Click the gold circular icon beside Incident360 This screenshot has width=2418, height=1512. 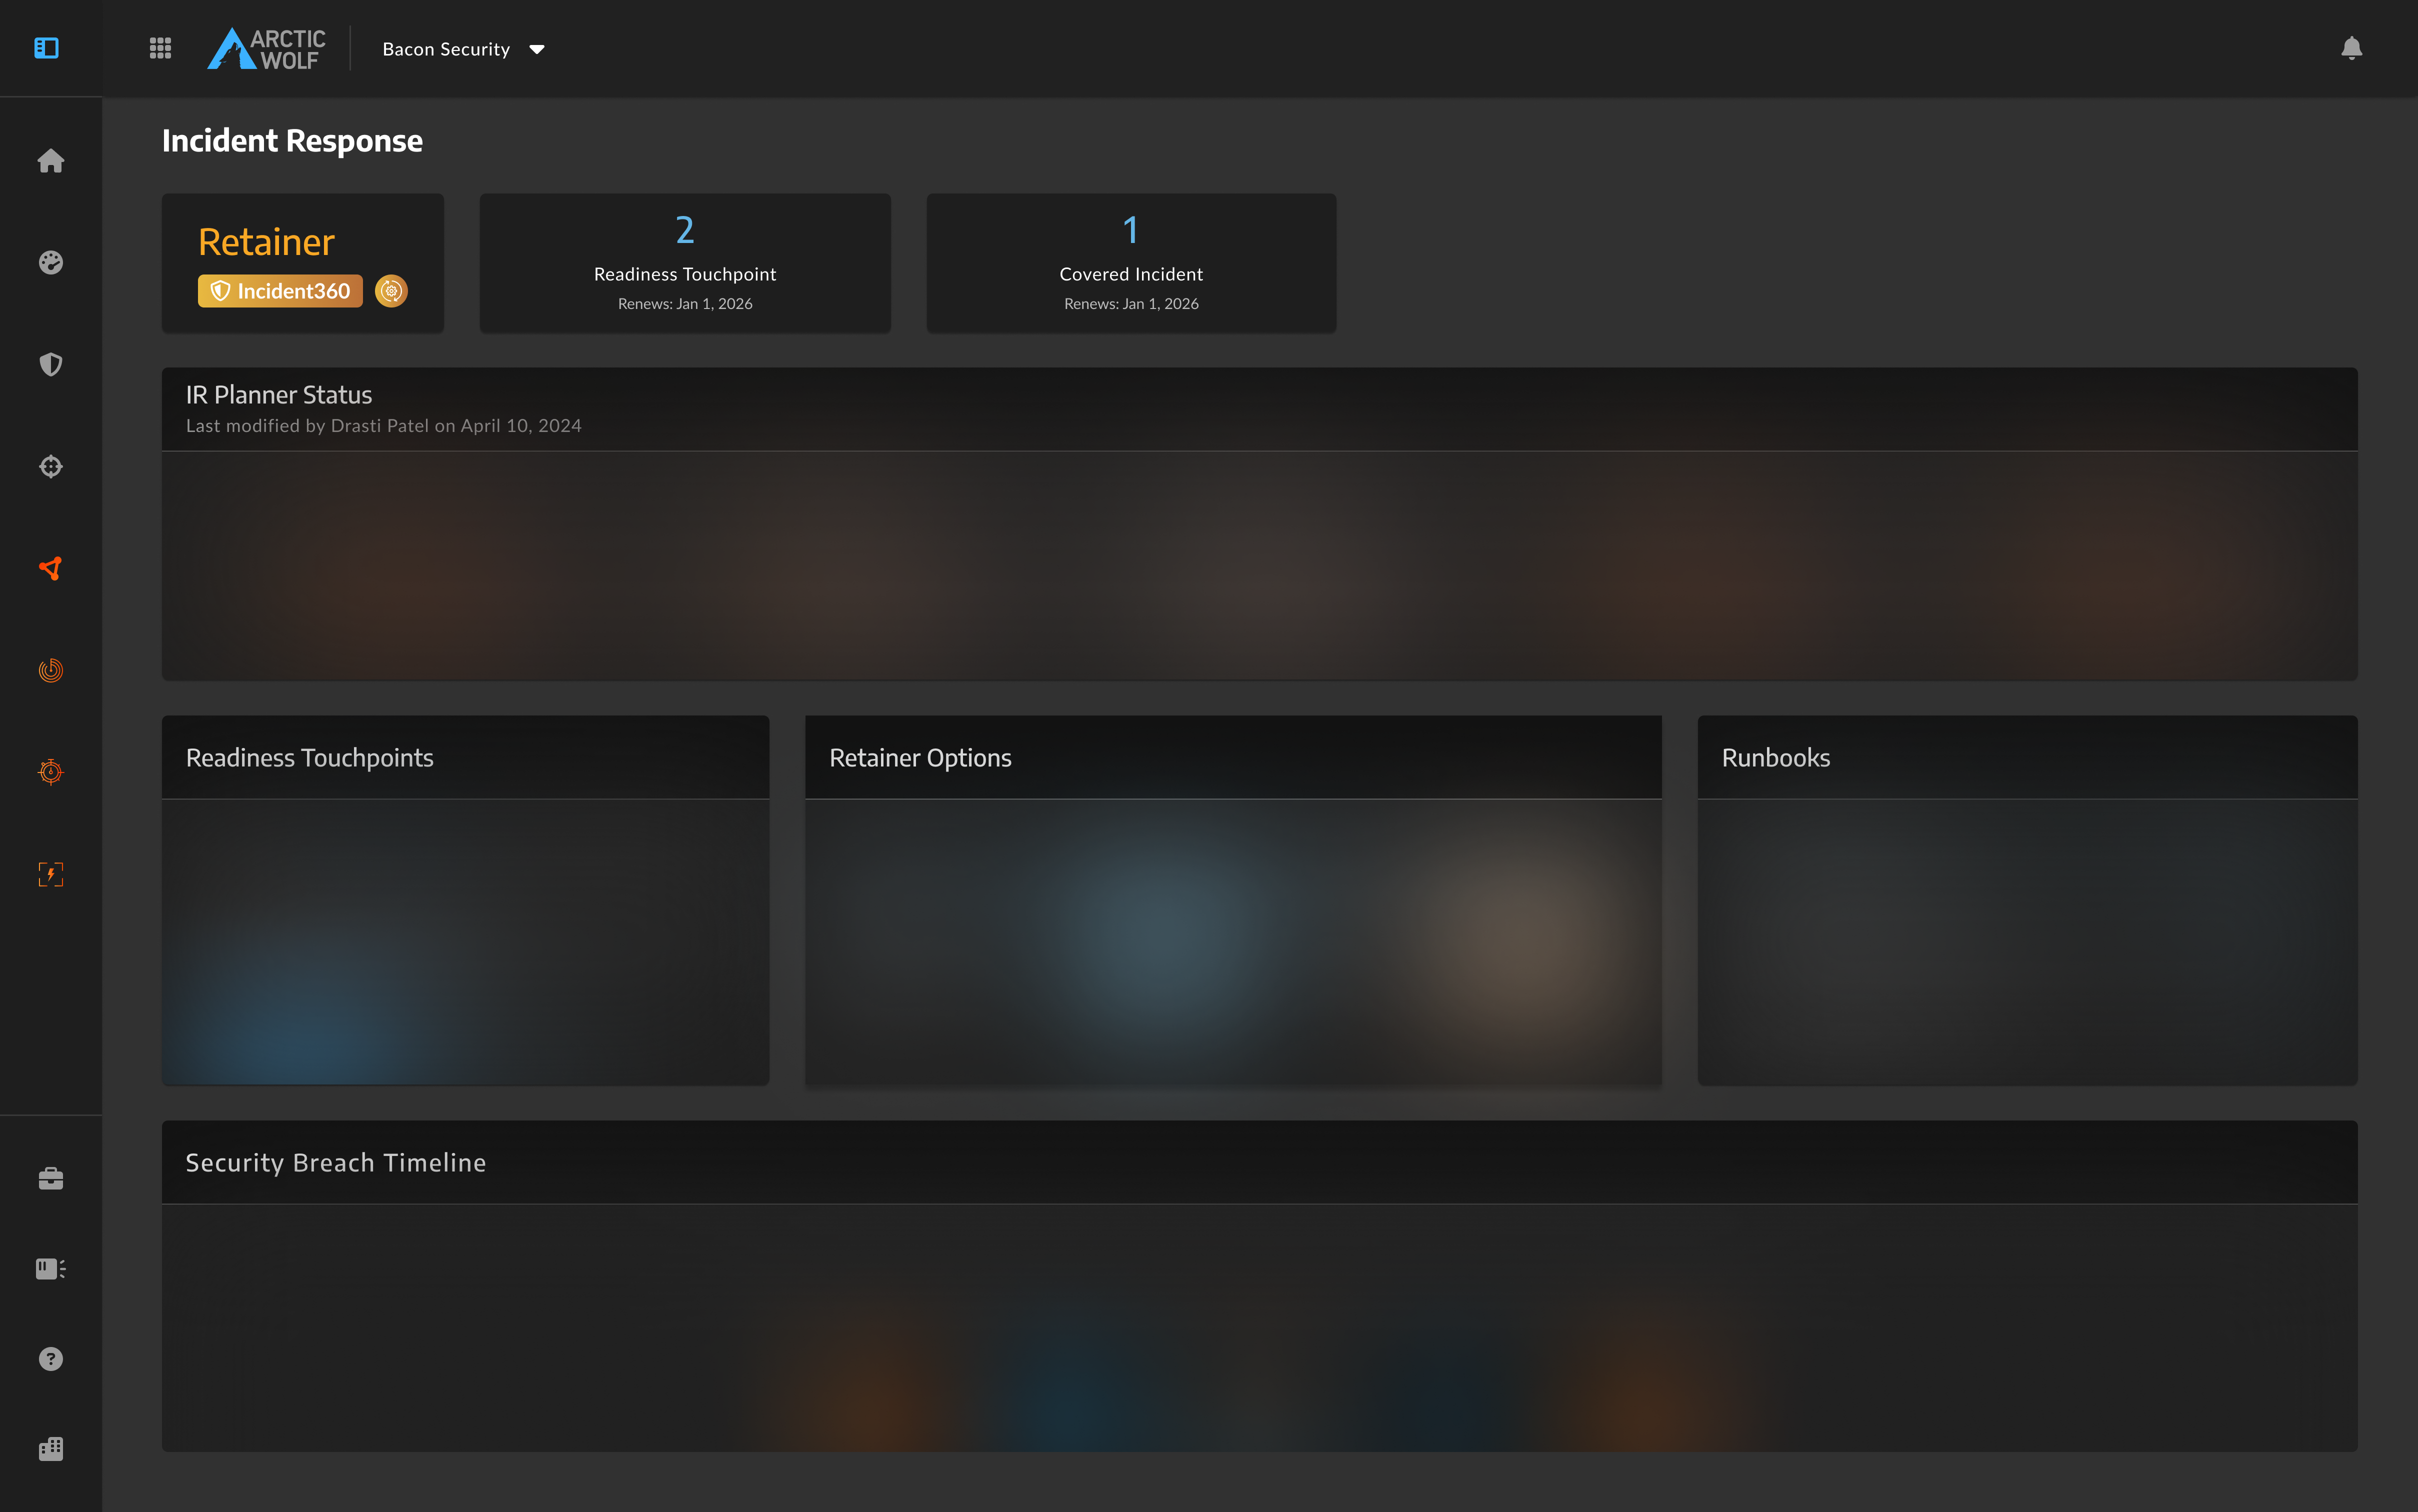tap(391, 291)
